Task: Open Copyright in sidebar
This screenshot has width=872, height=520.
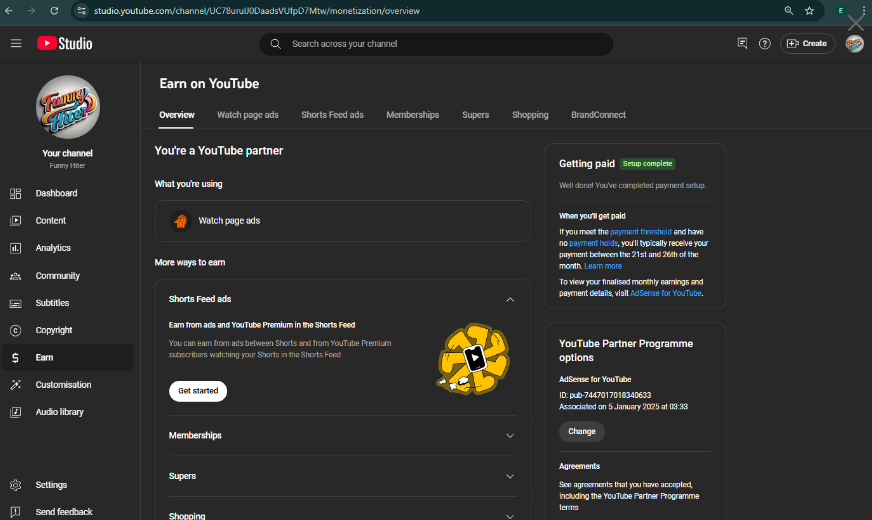Action: (67, 330)
